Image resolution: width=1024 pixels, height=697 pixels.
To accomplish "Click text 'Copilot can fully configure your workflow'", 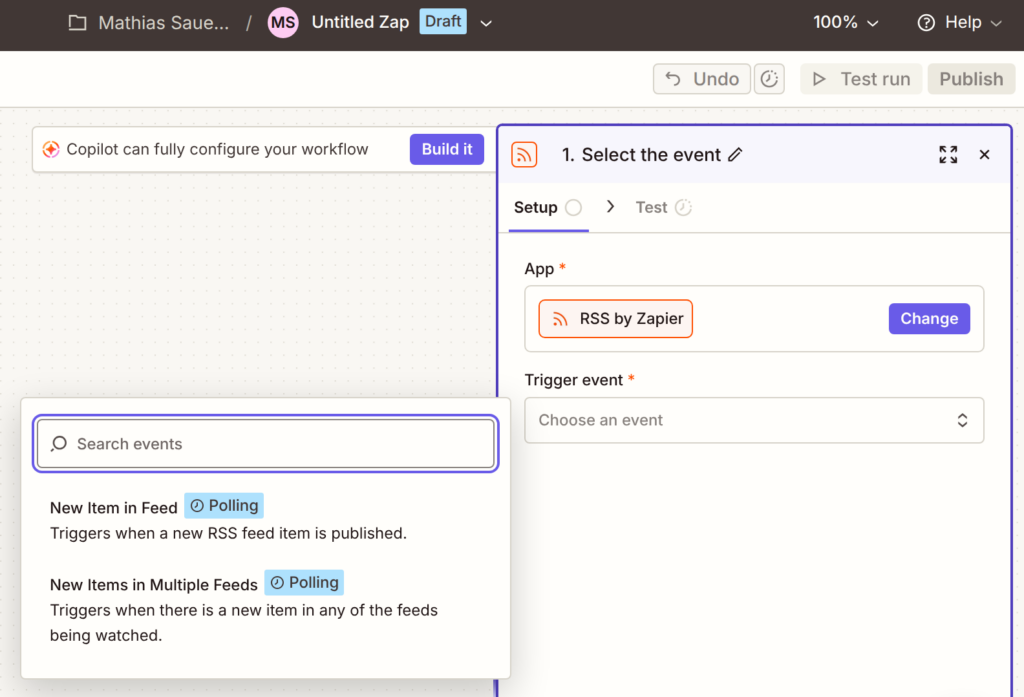I will tap(217, 150).
